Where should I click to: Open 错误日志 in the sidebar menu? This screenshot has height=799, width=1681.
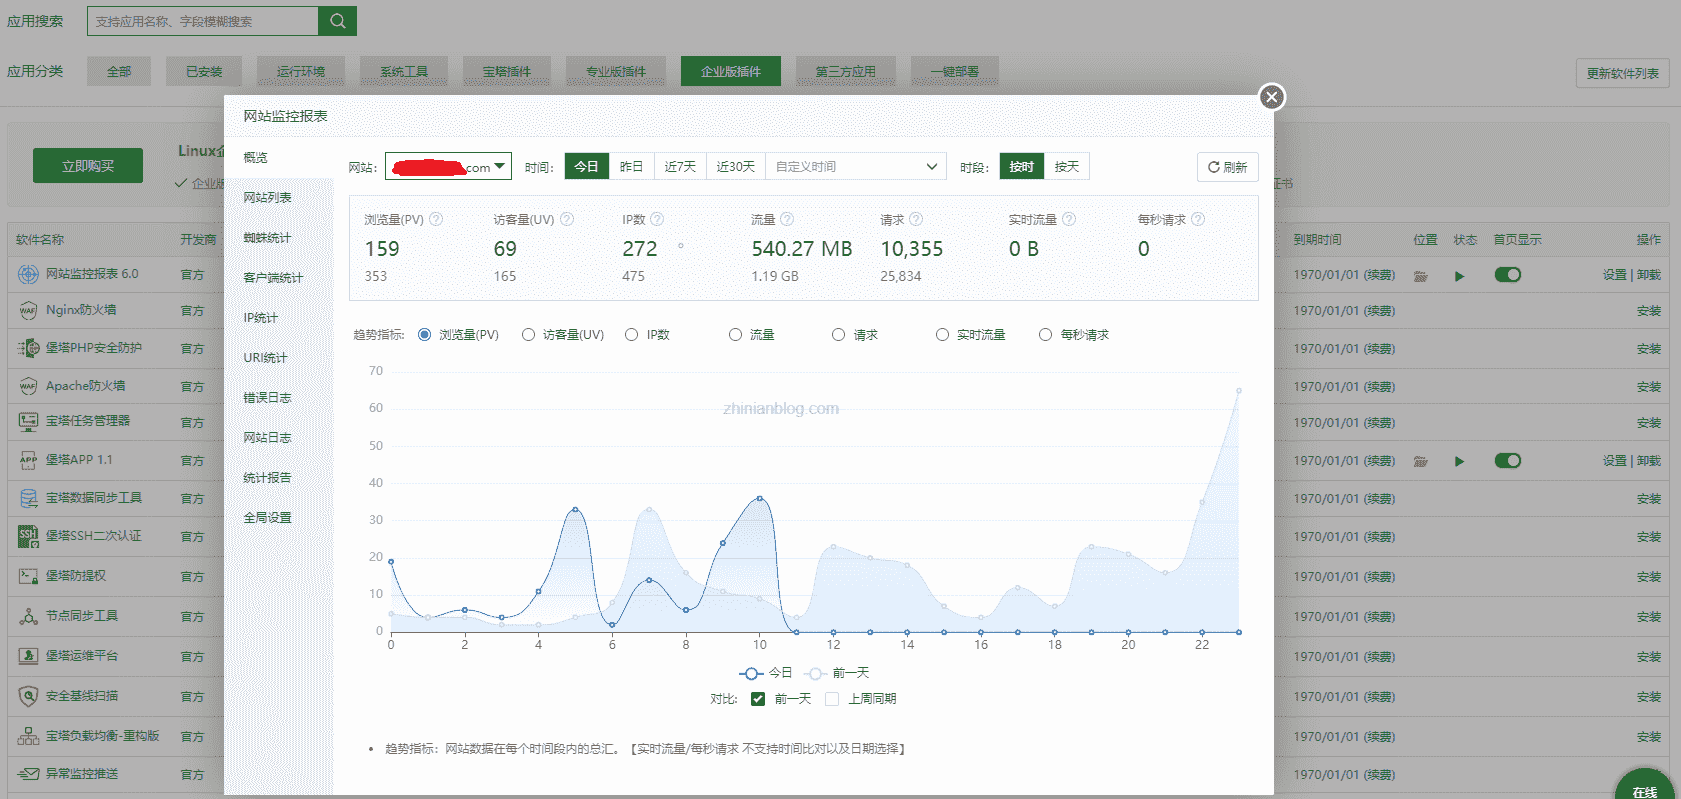pyautogui.click(x=267, y=398)
